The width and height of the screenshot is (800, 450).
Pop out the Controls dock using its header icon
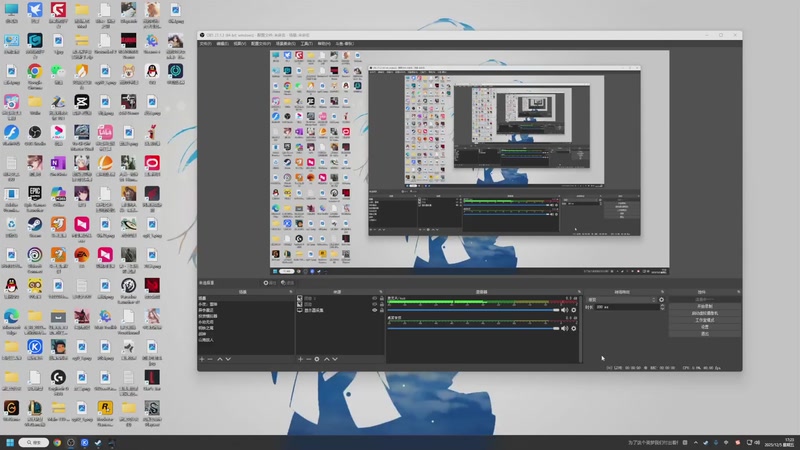tap(738, 292)
